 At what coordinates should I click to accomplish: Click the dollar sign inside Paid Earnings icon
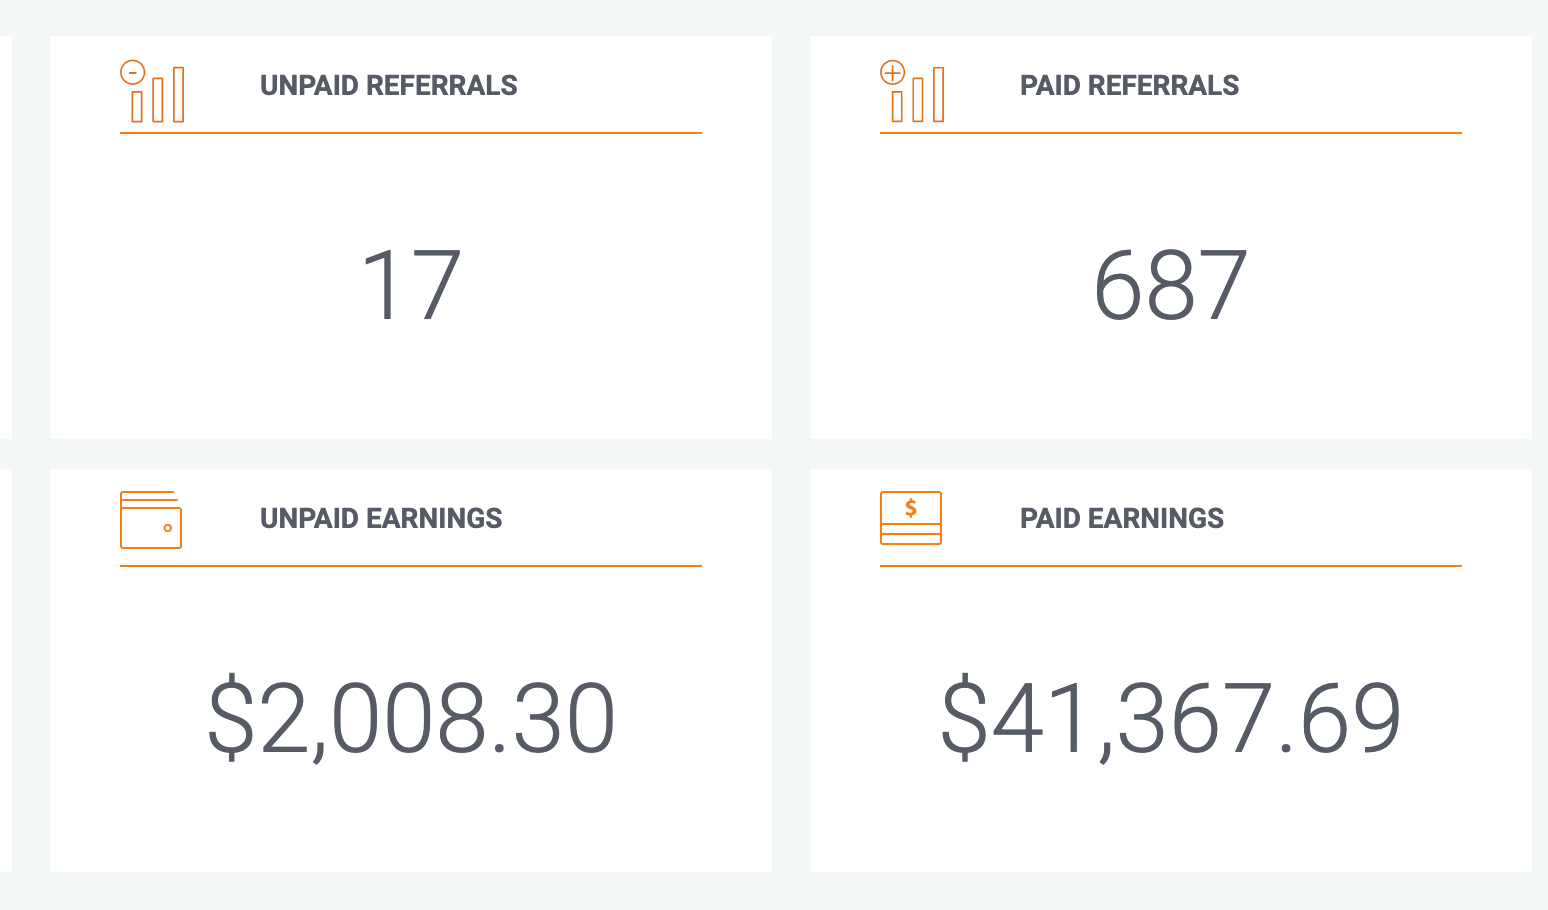pos(911,507)
